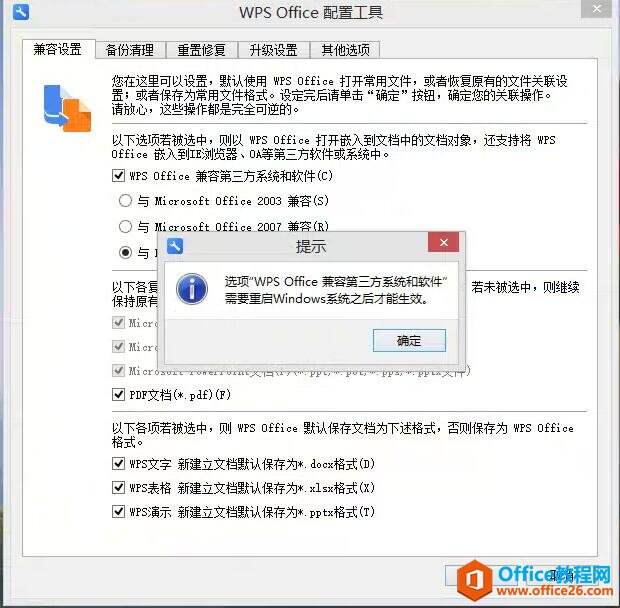Click the third selected compatibility radio button
Viewport: 620px width, 608px height.
[x=125, y=252]
